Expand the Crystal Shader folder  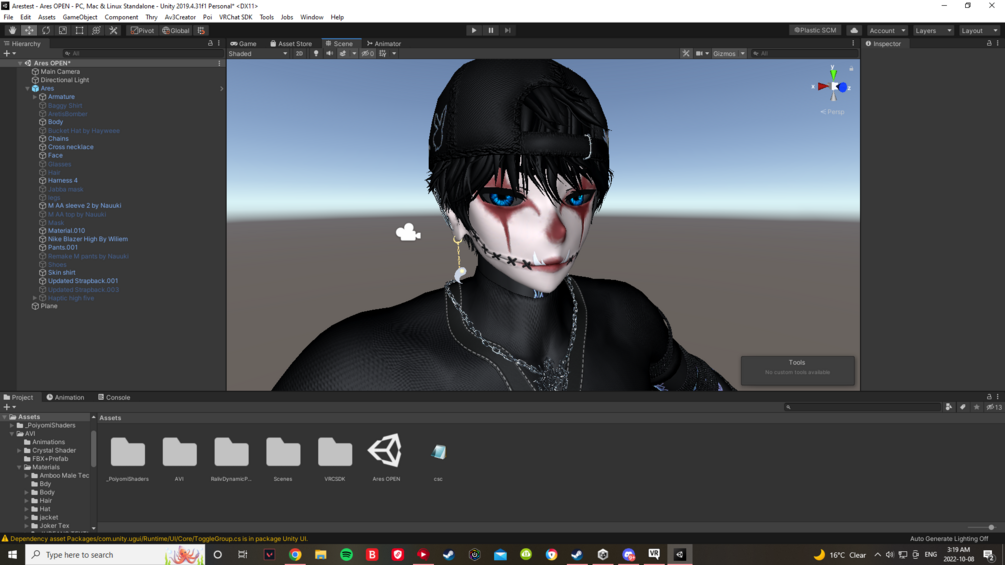click(x=19, y=450)
